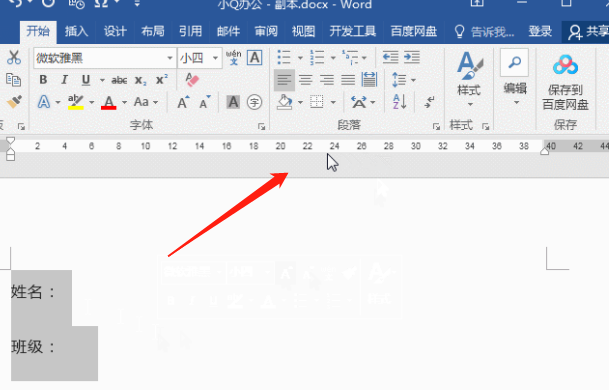Click the 班级： text line
Viewport: 609px width, 390px height.
click(x=34, y=346)
